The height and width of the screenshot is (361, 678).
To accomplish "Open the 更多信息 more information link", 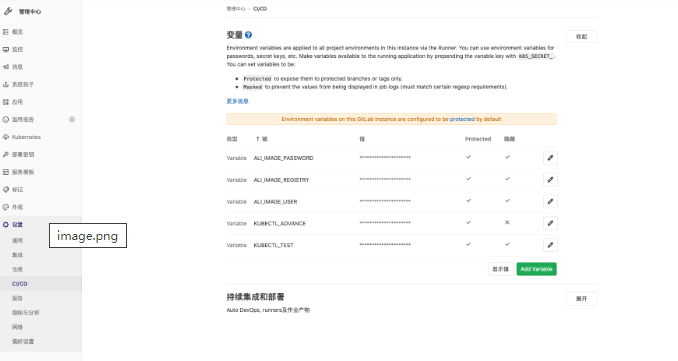I will [x=237, y=101].
